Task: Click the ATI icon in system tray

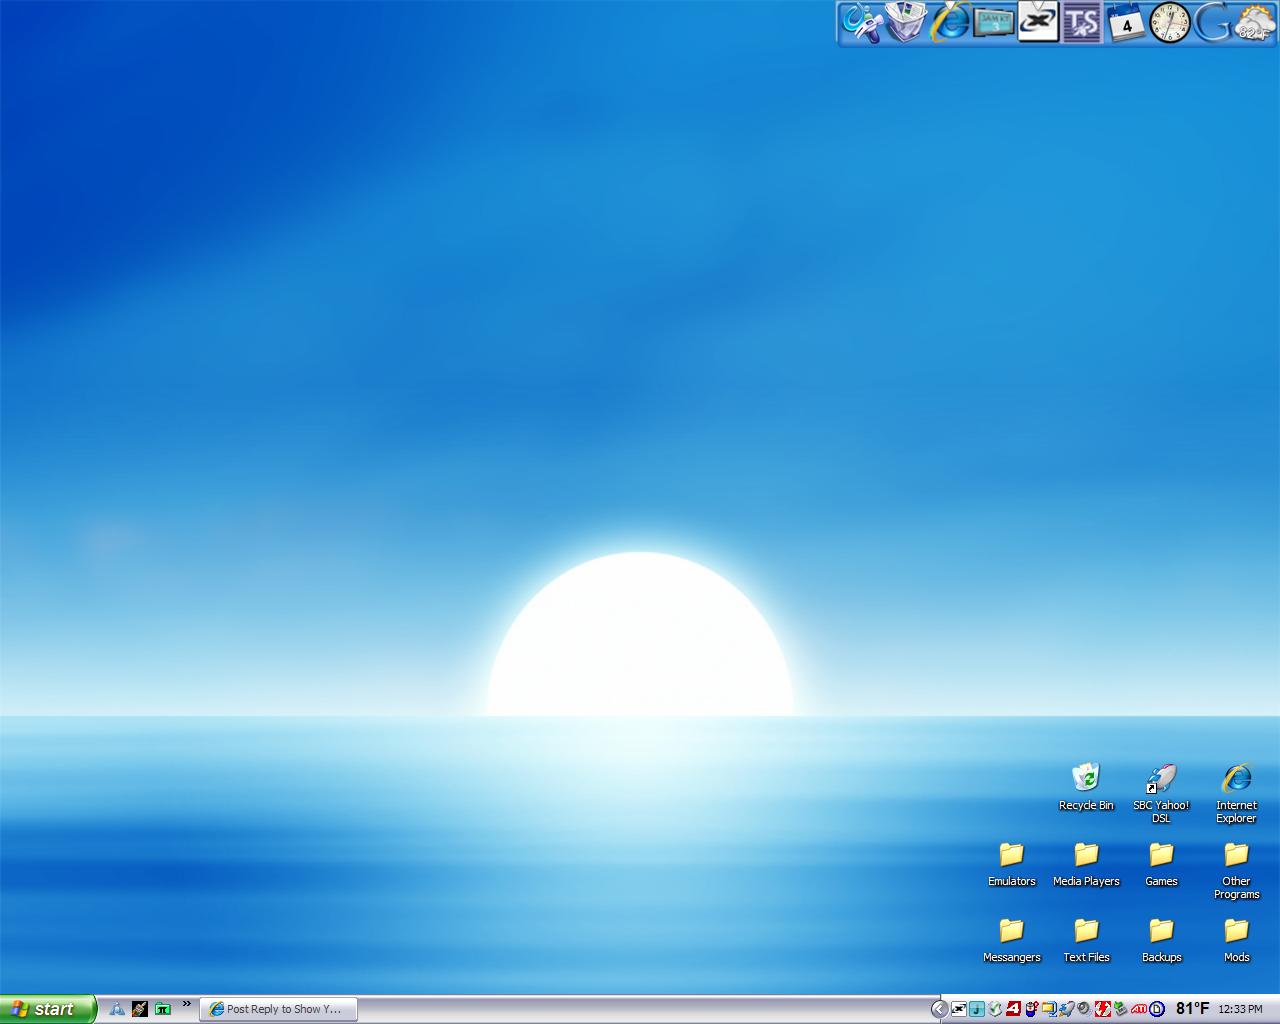Action: click(x=1139, y=1009)
